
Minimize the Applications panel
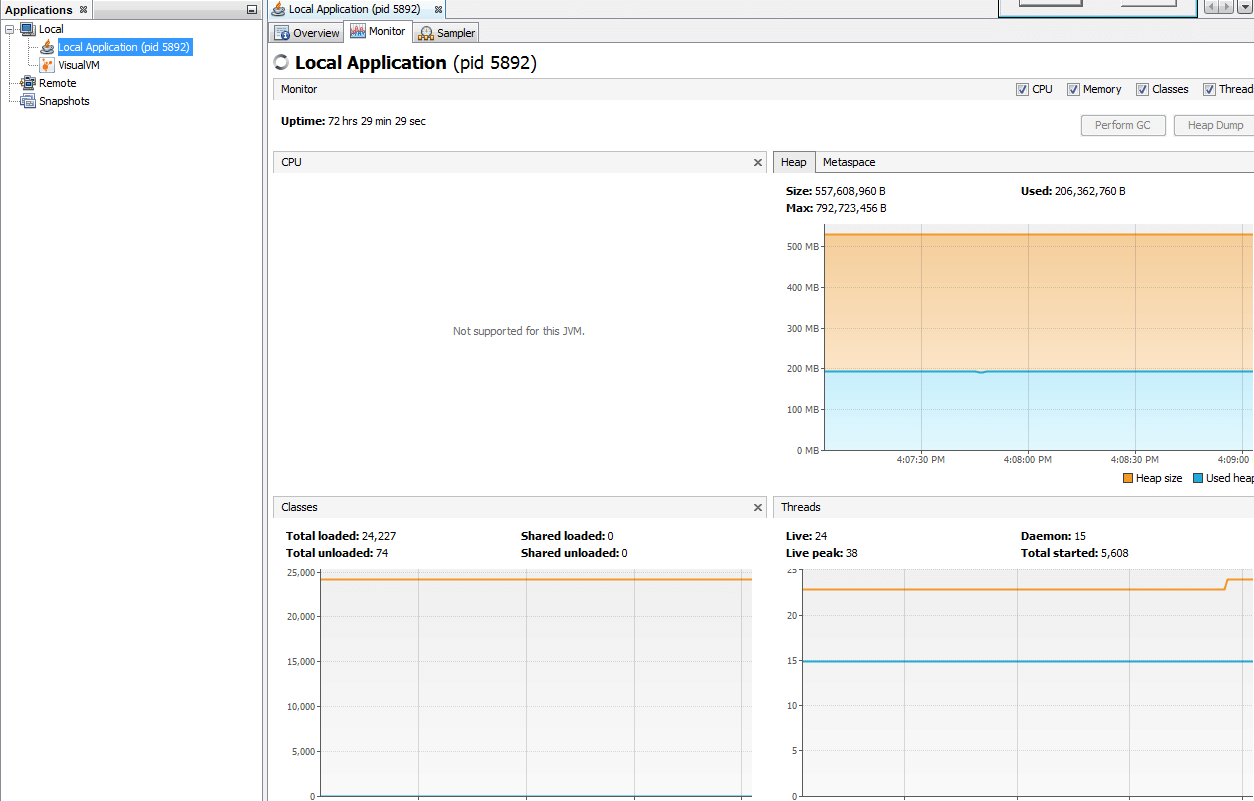(x=252, y=10)
